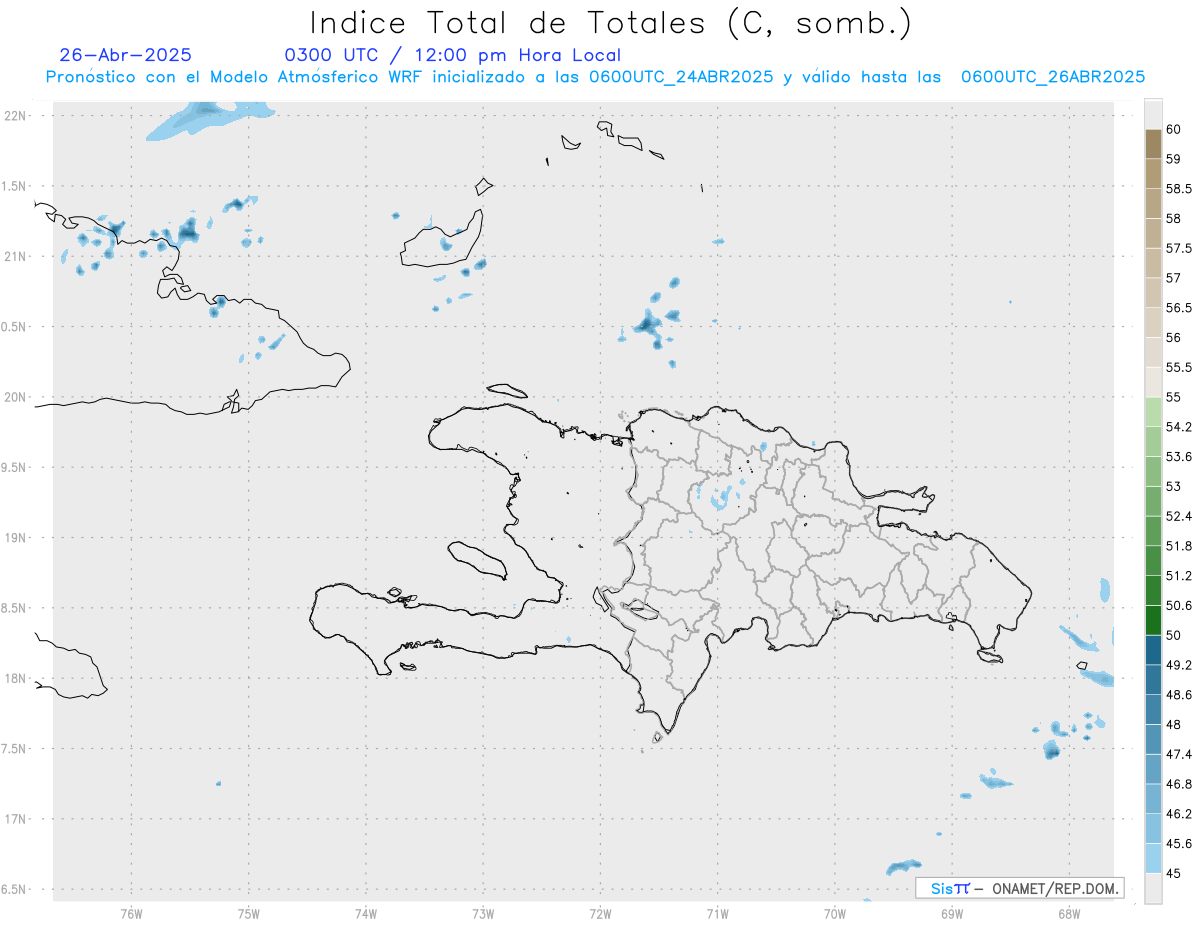The height and width of the screenshot is (927, 1200).
Task: Click the latitude label '20N'
Action: click(x=15, y=397)
